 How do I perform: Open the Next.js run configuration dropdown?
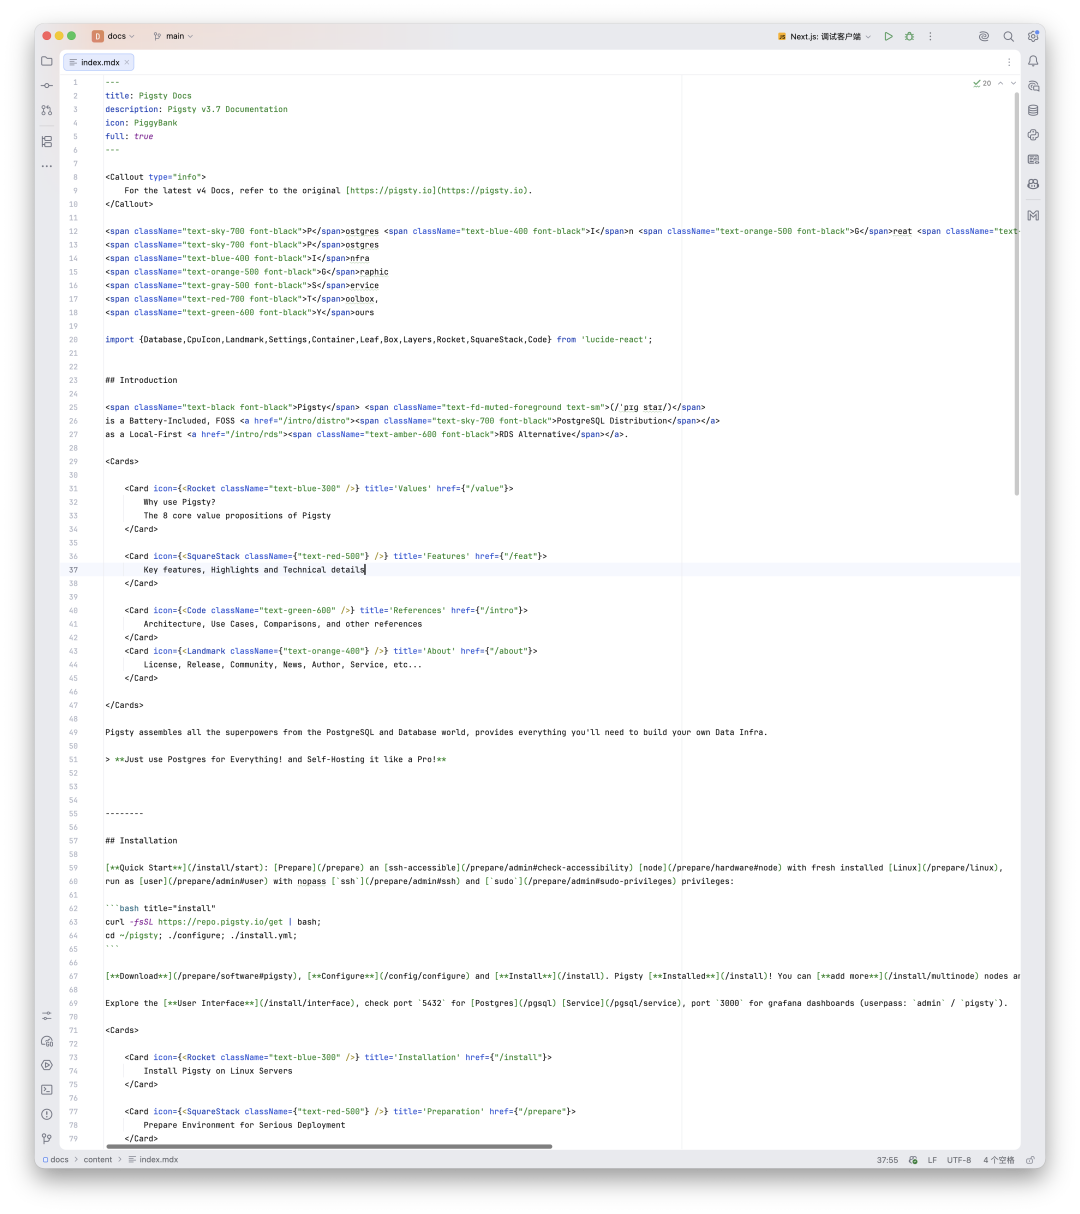[x=824, y=36]
